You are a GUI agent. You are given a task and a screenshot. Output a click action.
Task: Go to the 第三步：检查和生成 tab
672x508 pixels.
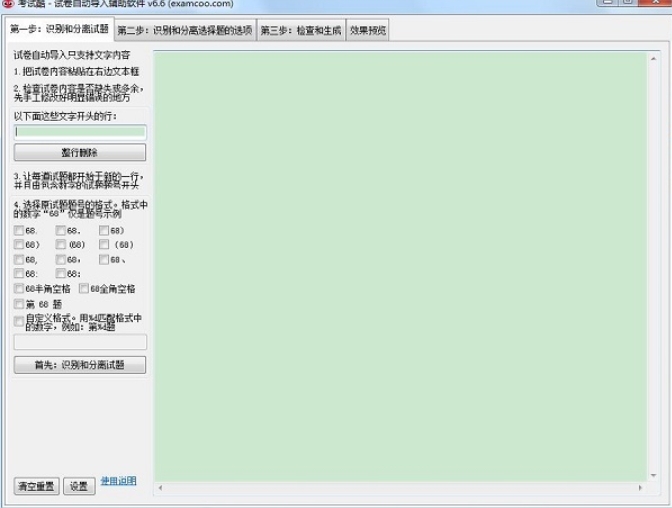click(x=301, y=30)
